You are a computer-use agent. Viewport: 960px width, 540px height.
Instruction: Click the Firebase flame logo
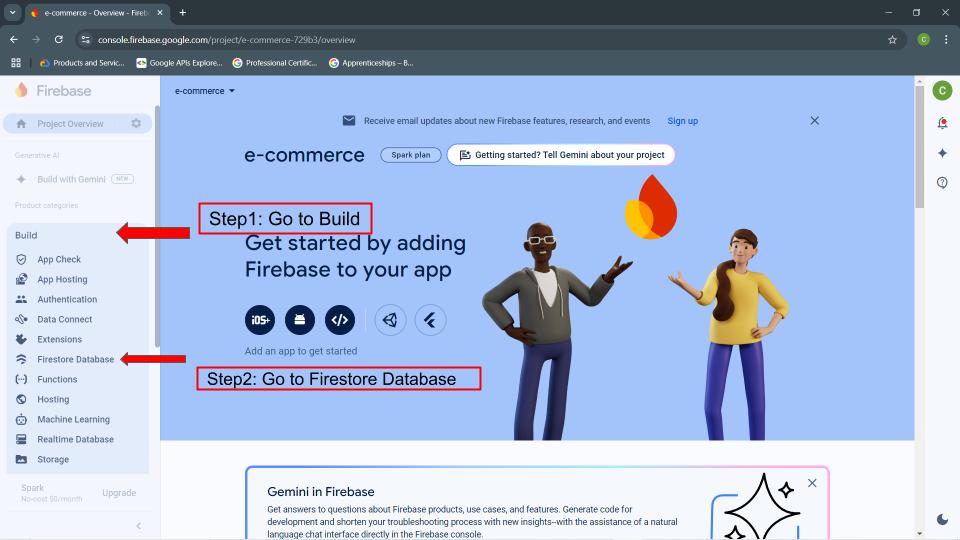click(x=21, y=90)
